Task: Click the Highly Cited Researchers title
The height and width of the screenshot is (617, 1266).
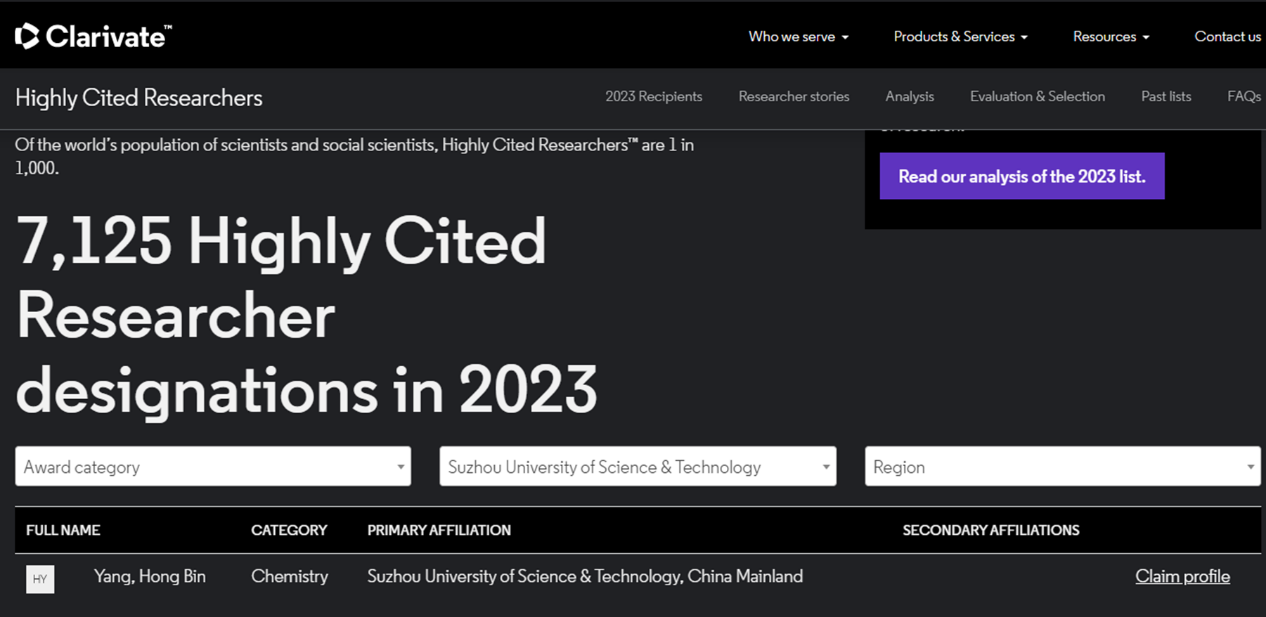Action: coord(139,98)
